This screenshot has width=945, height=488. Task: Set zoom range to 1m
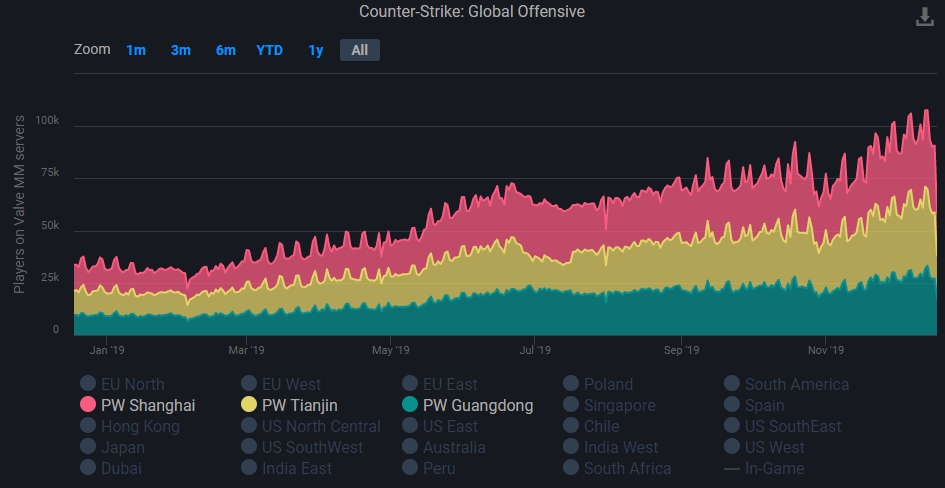click(x=136, y=50)
